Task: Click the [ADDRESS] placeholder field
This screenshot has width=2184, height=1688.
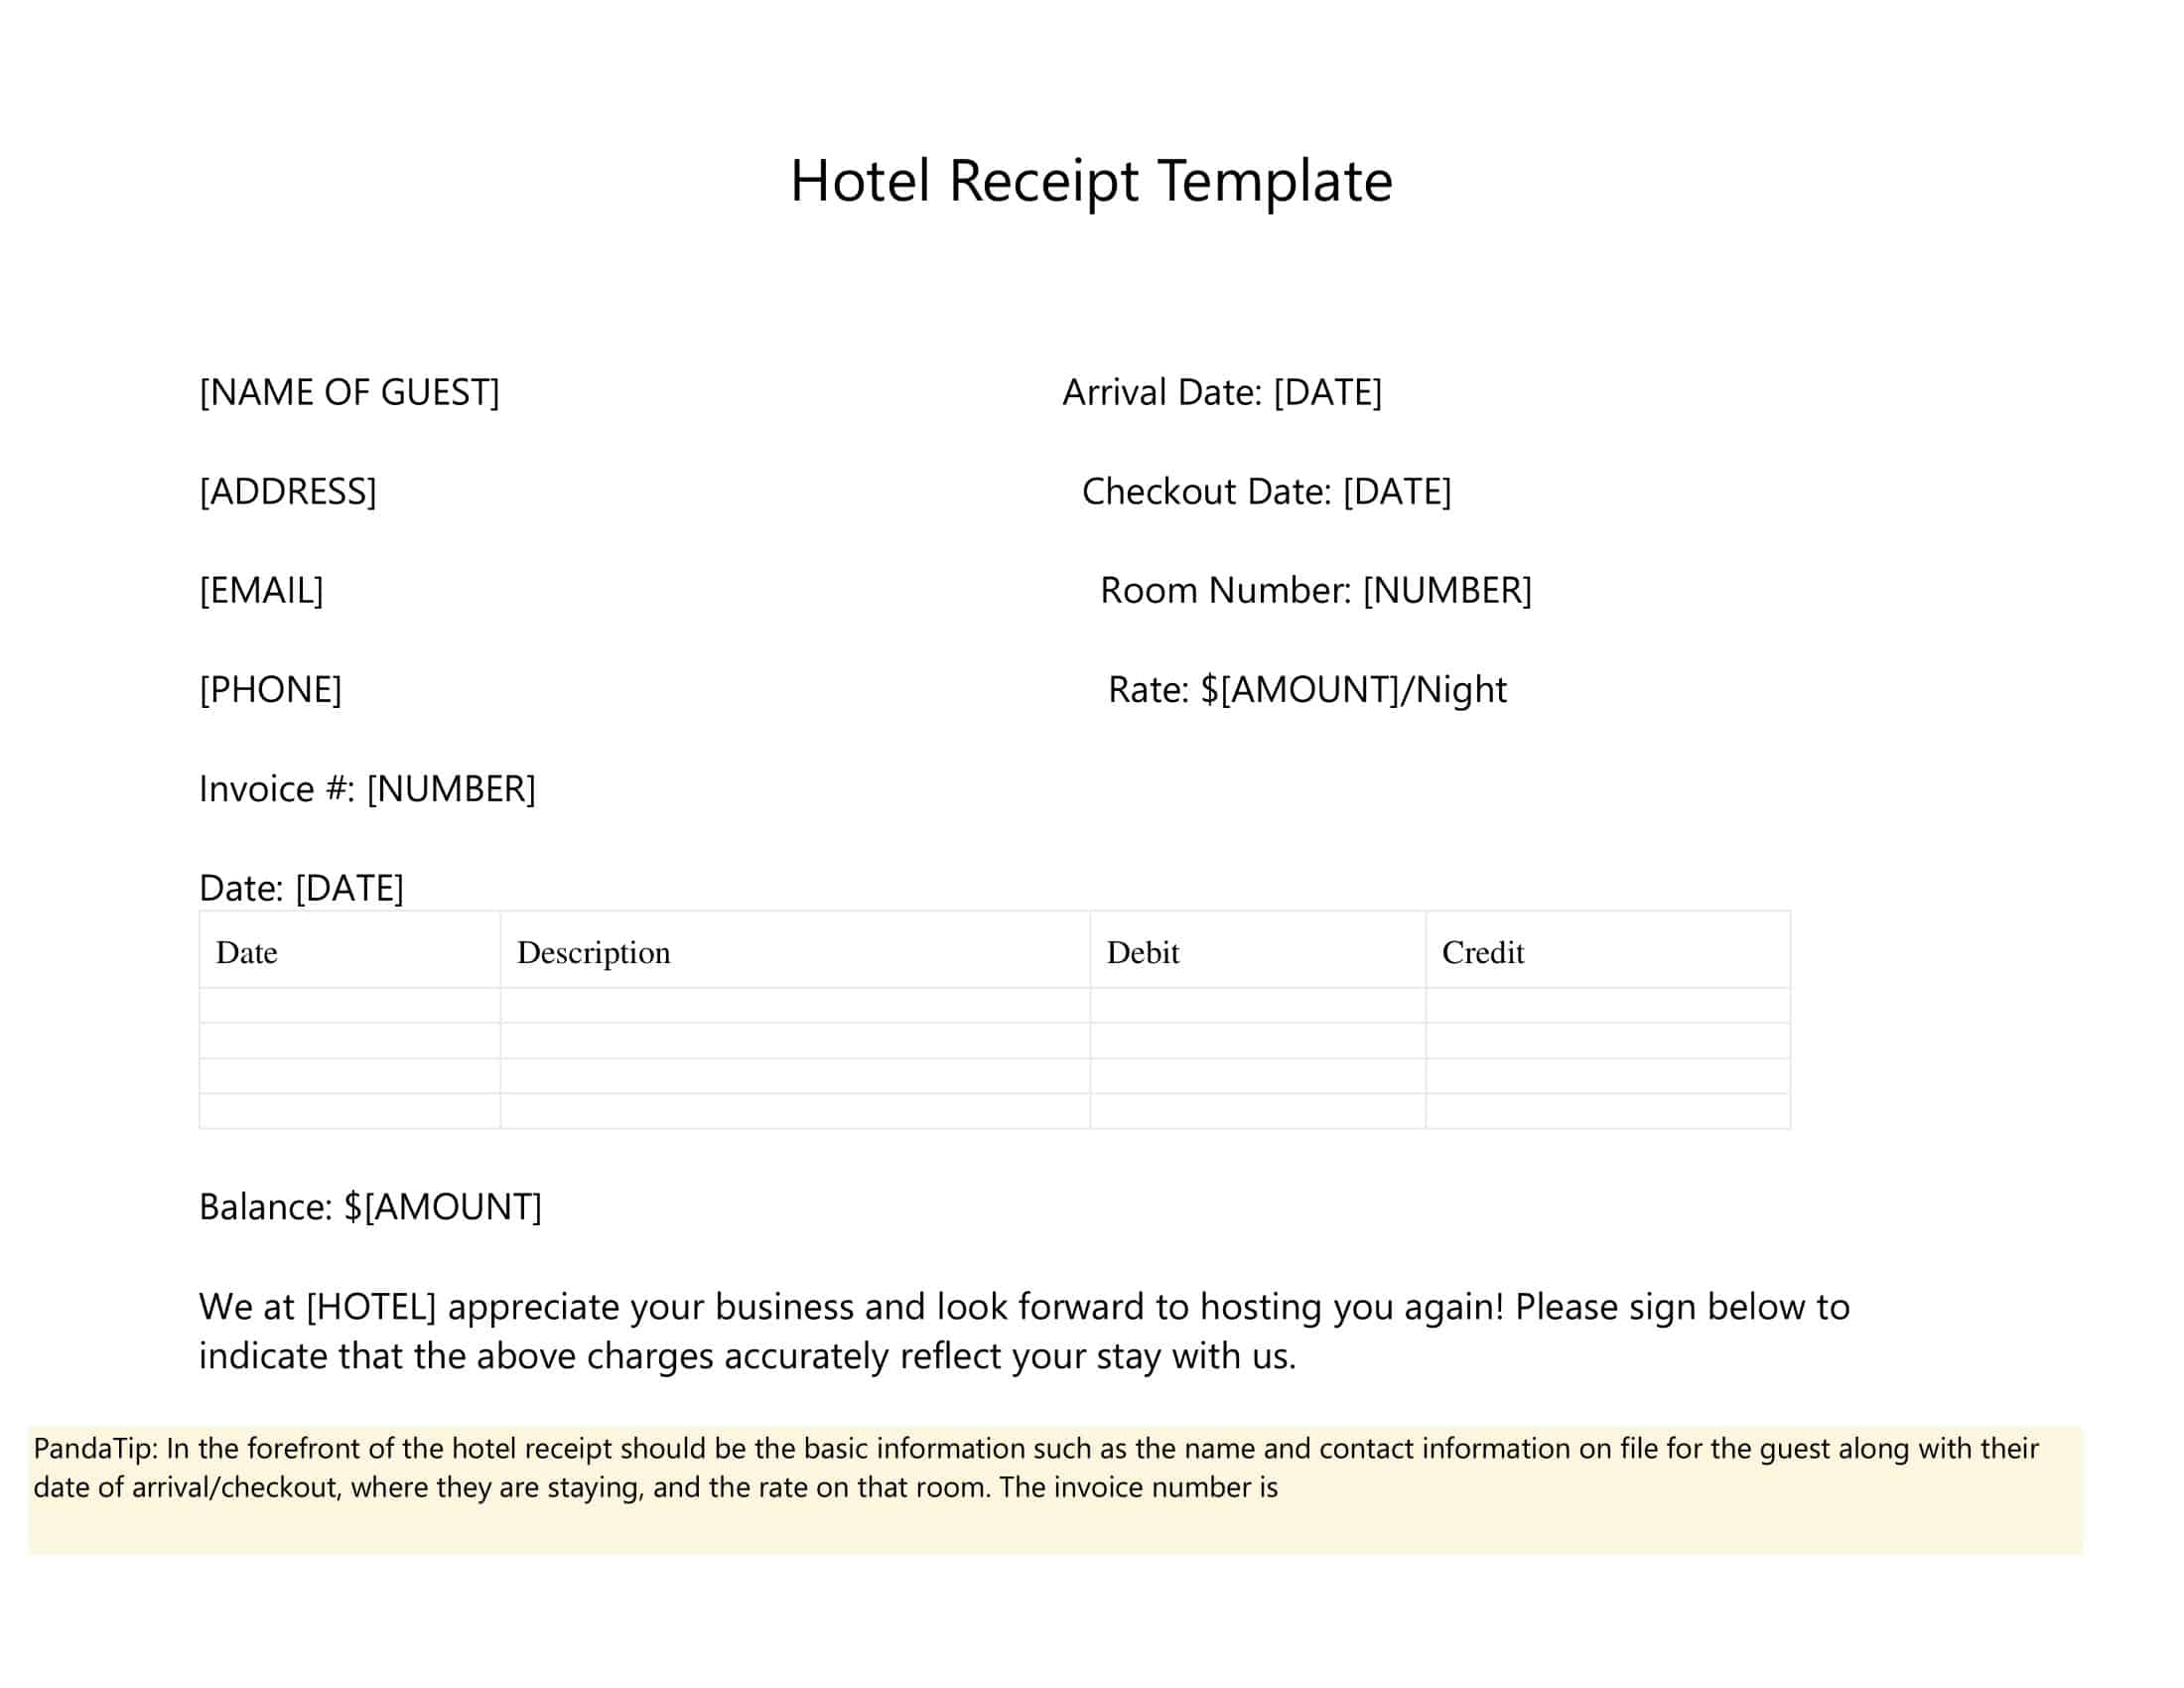Action: (x=288, y=491)
